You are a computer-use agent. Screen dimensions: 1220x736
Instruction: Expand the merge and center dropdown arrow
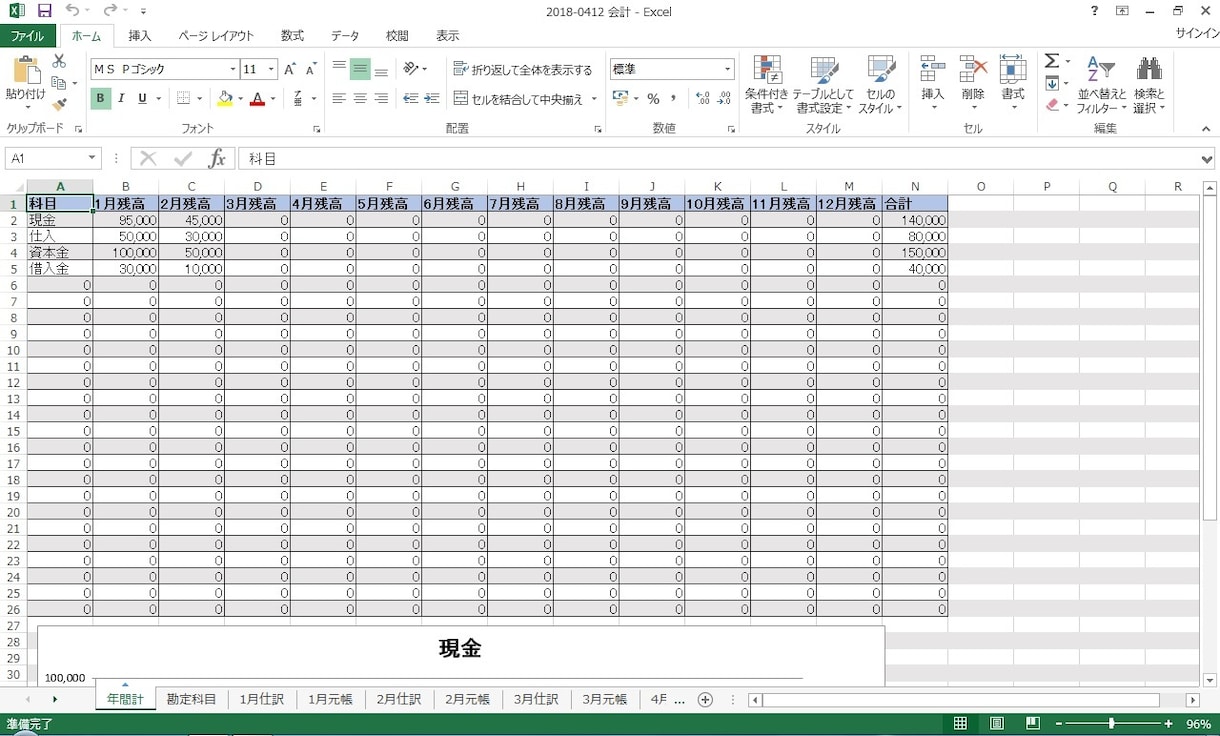pos(594,98)
